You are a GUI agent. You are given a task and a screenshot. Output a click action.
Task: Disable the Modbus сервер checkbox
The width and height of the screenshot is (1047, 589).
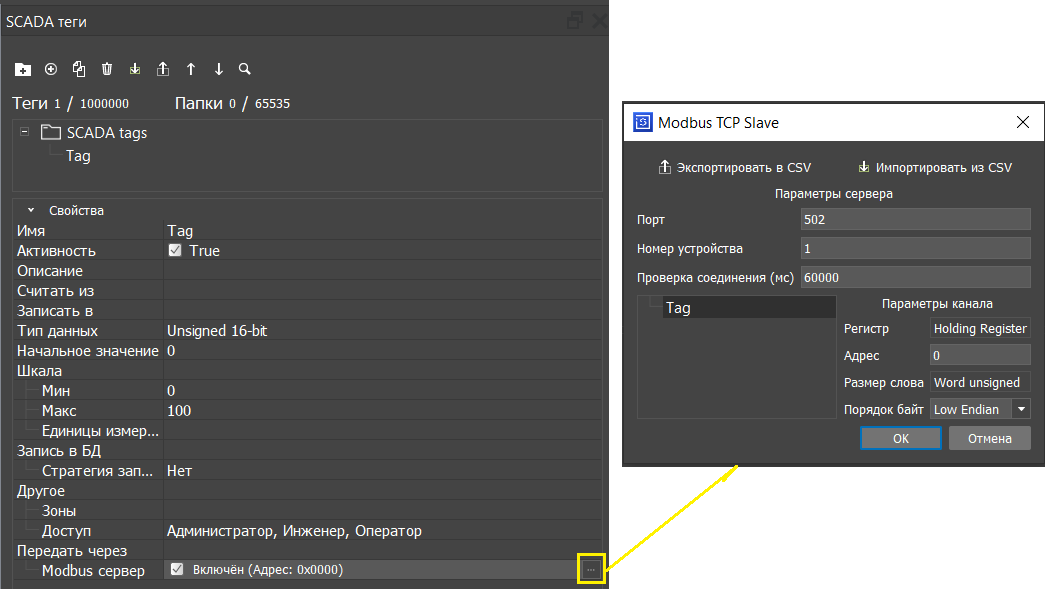[x=177, y=570]
